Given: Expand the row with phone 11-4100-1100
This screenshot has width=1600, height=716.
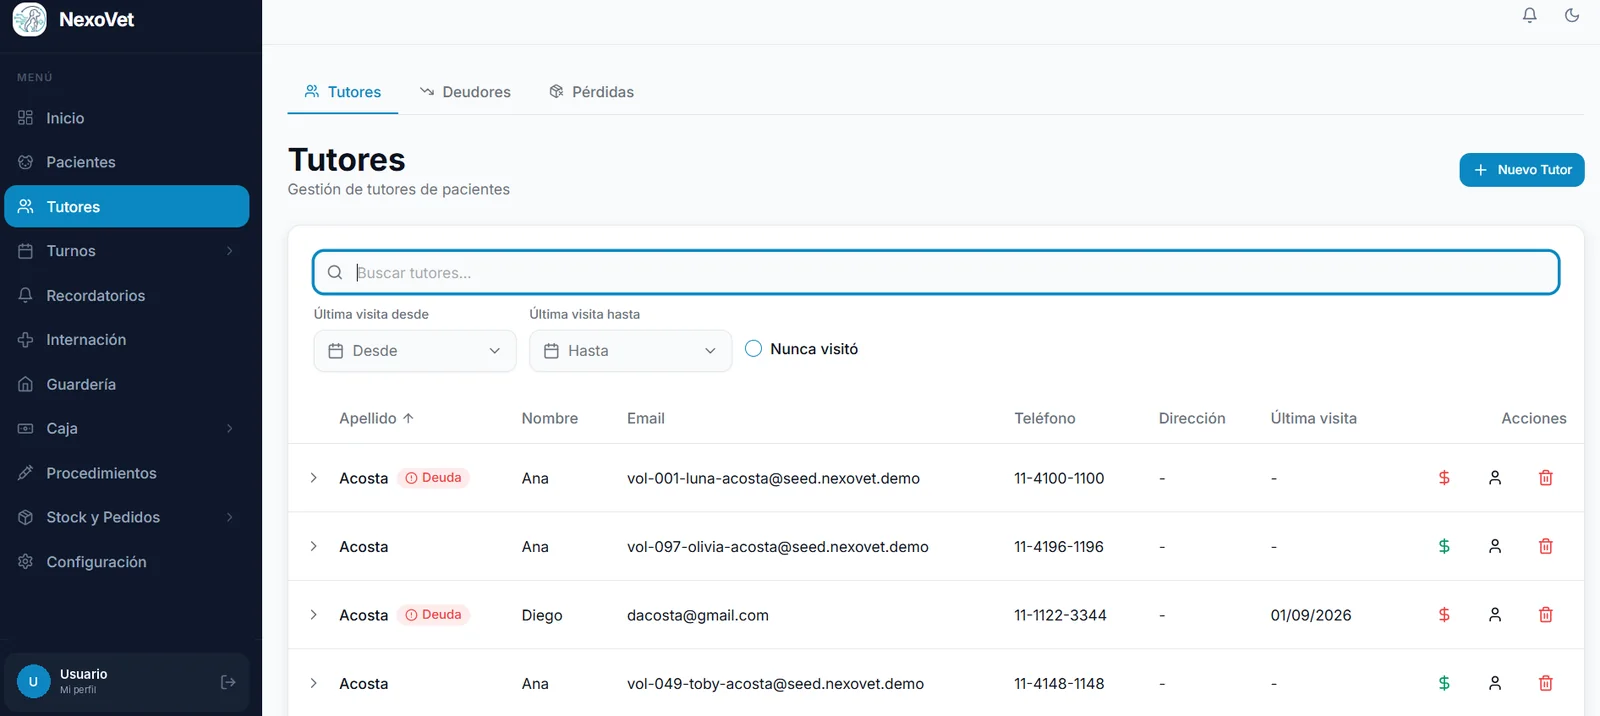Looking at the screenshot, I should (x=313, y=478).
